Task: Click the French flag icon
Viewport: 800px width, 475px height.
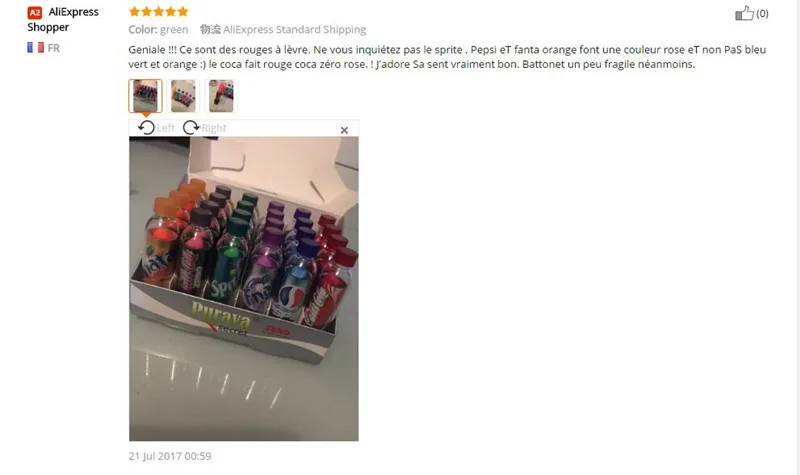Action: click(36, 47)
